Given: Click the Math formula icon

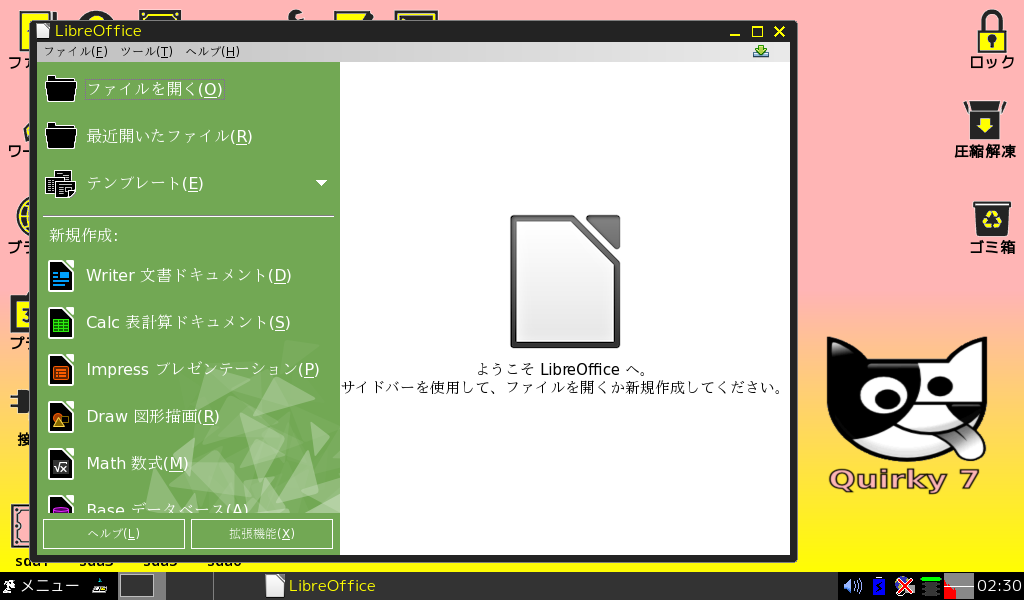Looking at the screenshot, I should pyautogui.click(x=61, y=464).
